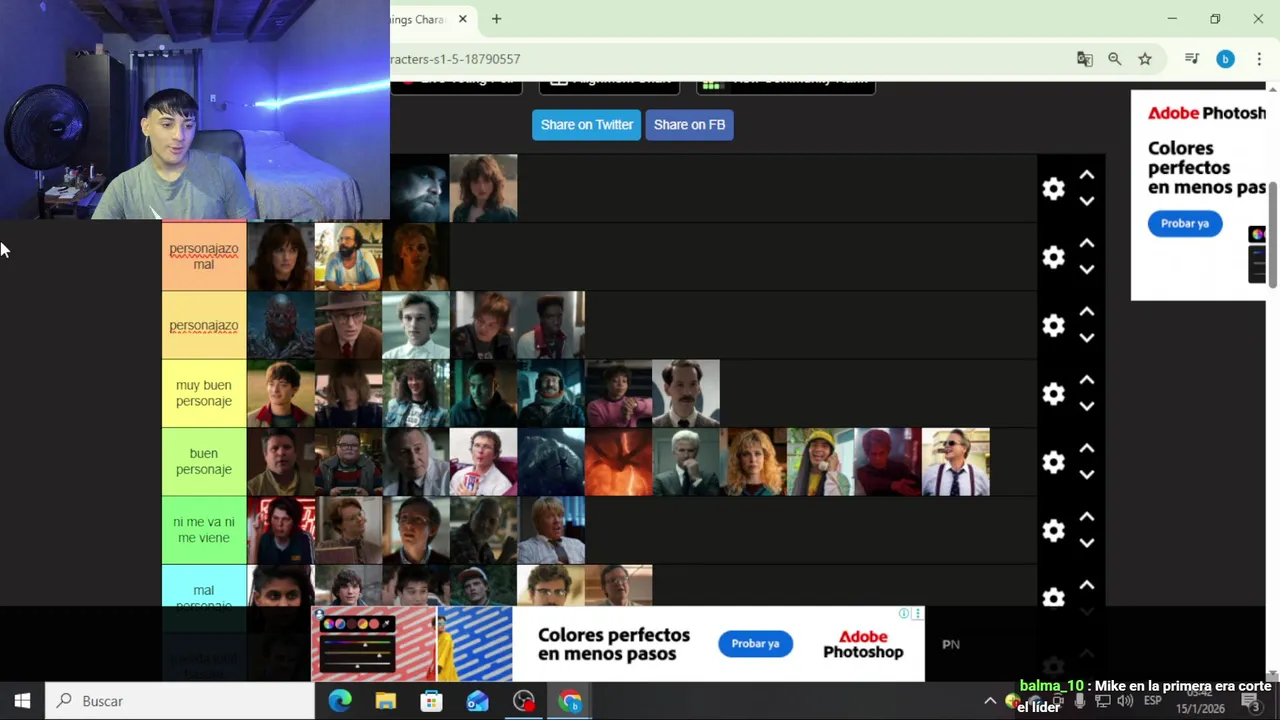The image size is (1280, 720).
Task: Select 'buen personaje' tier label
Action: 204,461
